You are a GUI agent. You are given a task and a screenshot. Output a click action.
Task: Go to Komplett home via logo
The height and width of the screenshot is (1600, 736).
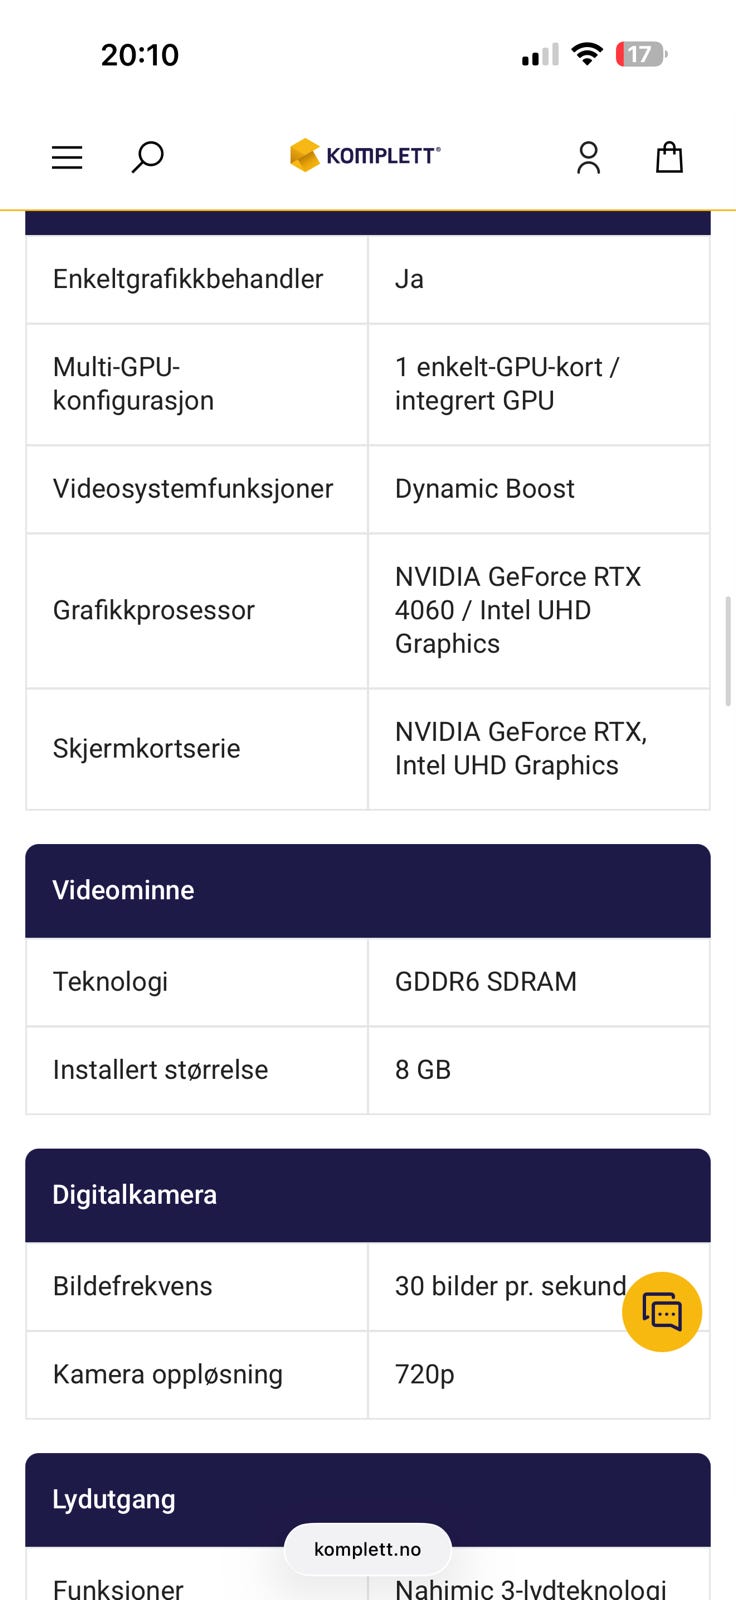[365, 155]
